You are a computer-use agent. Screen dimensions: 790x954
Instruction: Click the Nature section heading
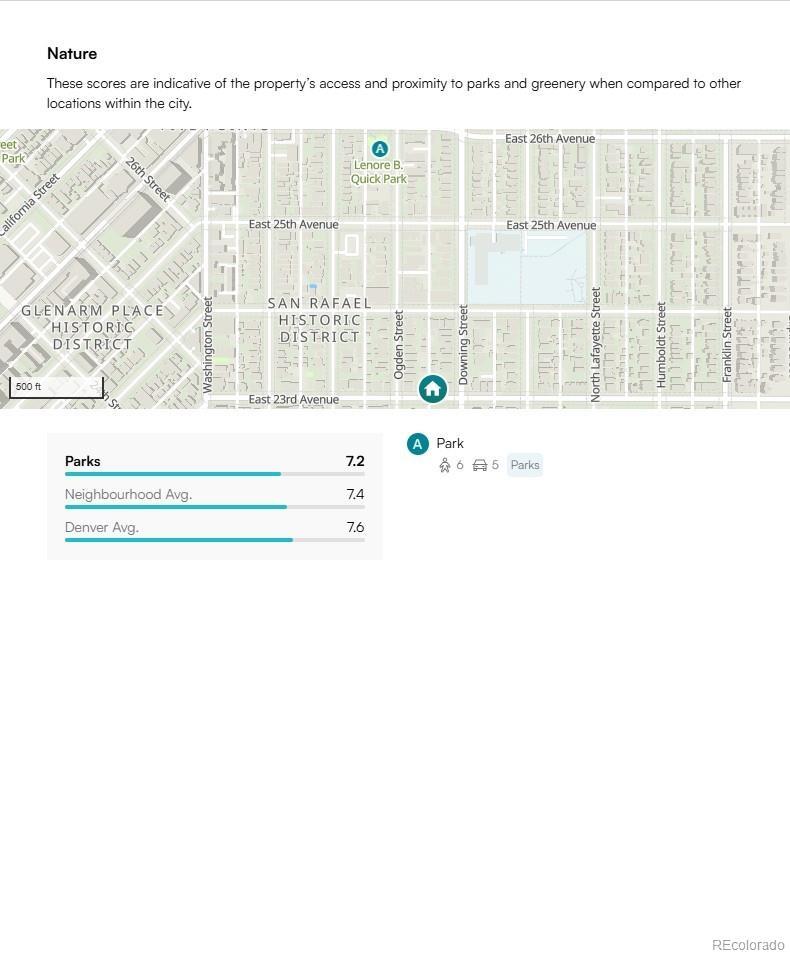72,53
